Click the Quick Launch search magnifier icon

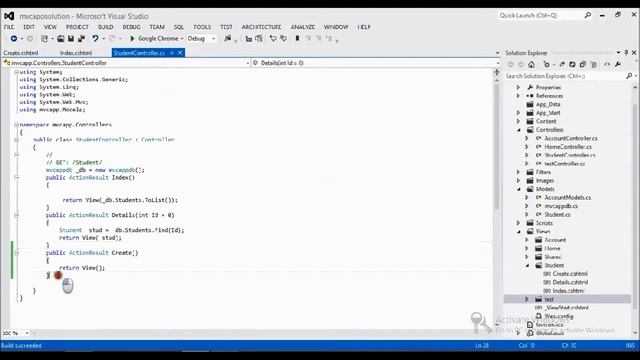588,15
